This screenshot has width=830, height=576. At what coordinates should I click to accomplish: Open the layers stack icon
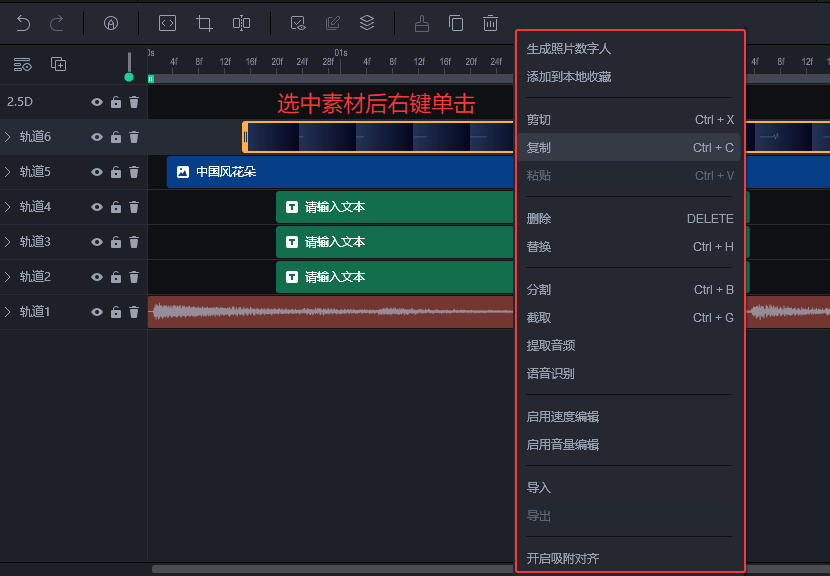click(367, 22)
